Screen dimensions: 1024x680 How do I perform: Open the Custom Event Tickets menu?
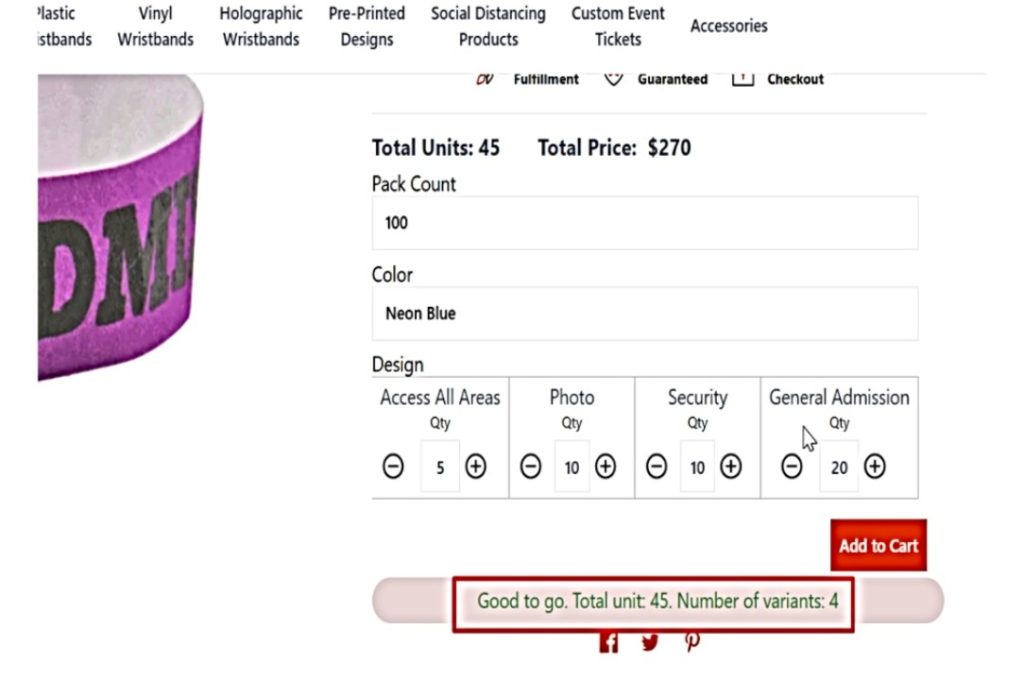pos(617,27)
